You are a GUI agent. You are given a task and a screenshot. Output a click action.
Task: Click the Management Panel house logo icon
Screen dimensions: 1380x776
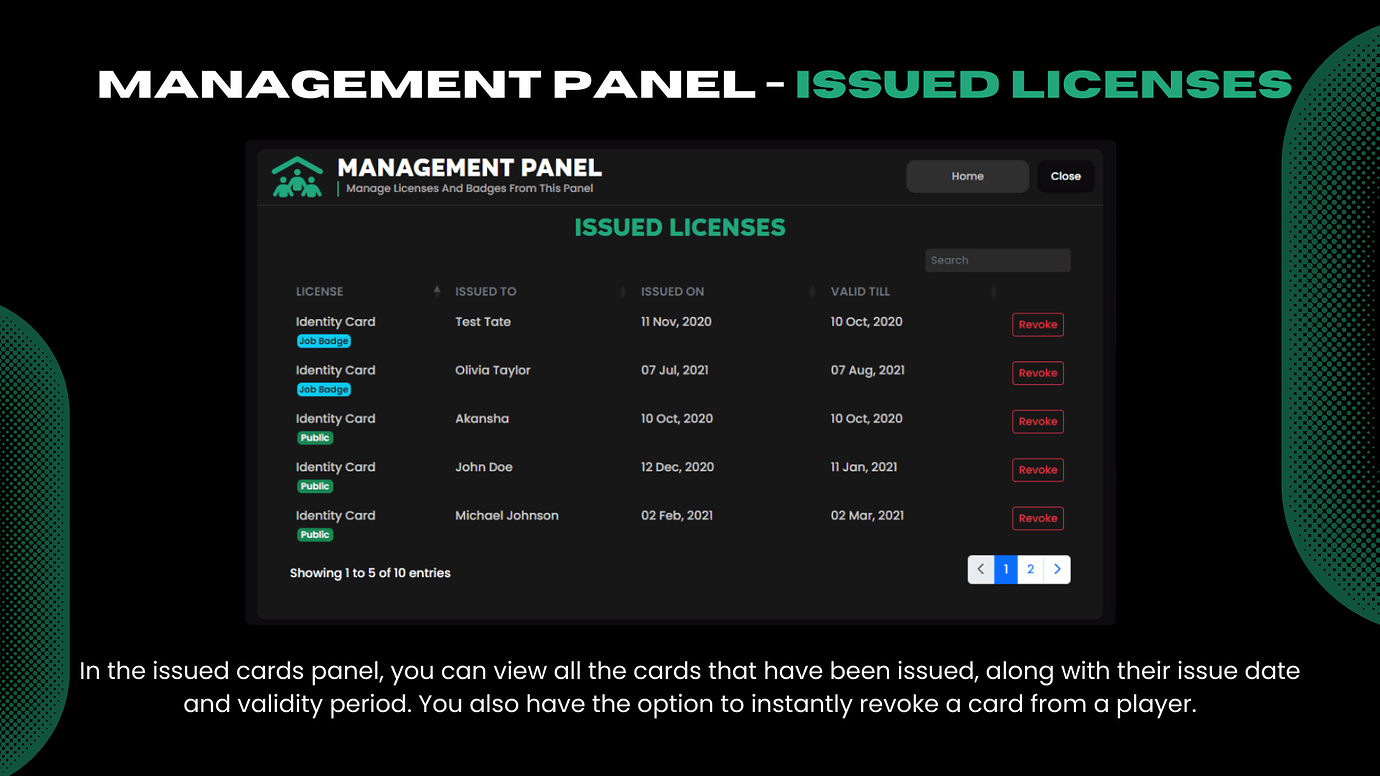296,176
